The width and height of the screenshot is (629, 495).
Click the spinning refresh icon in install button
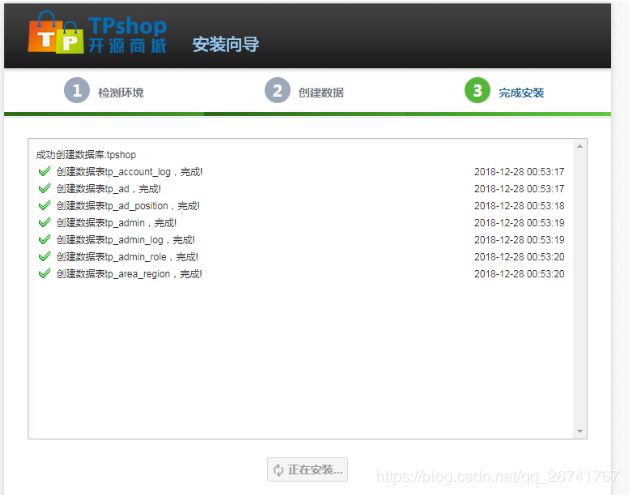click(x=278, y=470)
